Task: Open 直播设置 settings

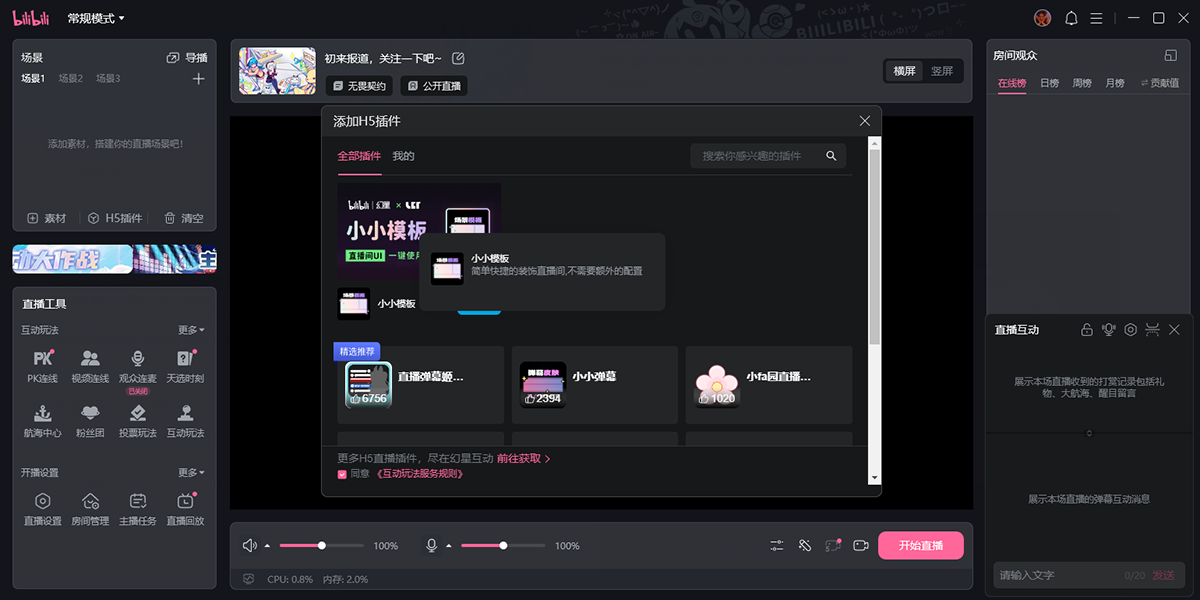Action: coord(43,509)
